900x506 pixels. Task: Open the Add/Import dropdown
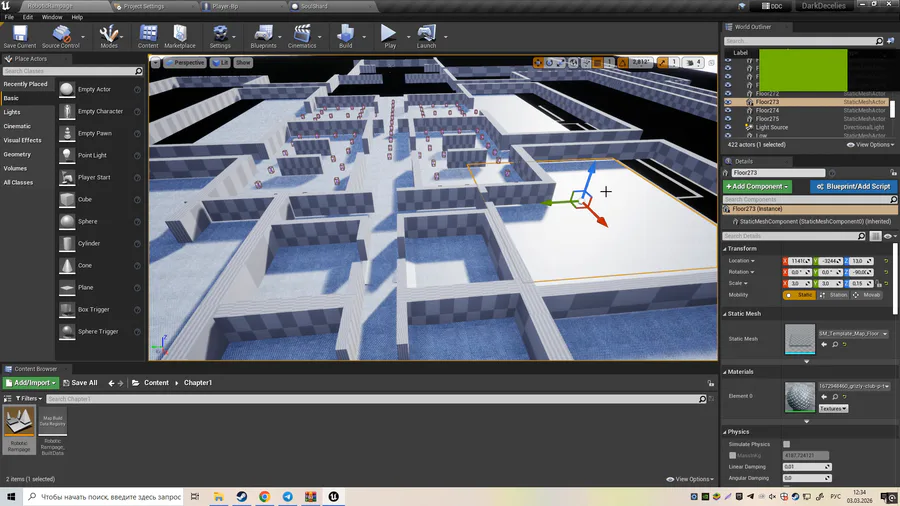pos(31,383)
